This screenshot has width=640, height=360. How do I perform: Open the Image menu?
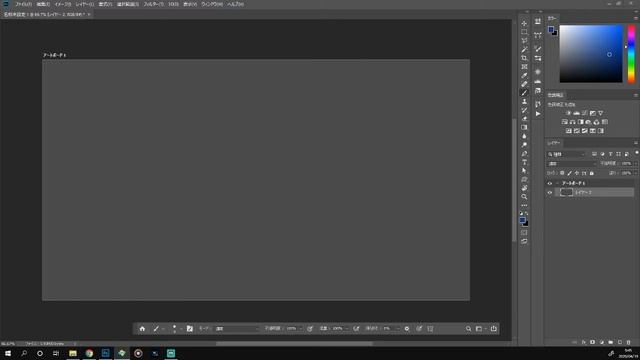62,4
